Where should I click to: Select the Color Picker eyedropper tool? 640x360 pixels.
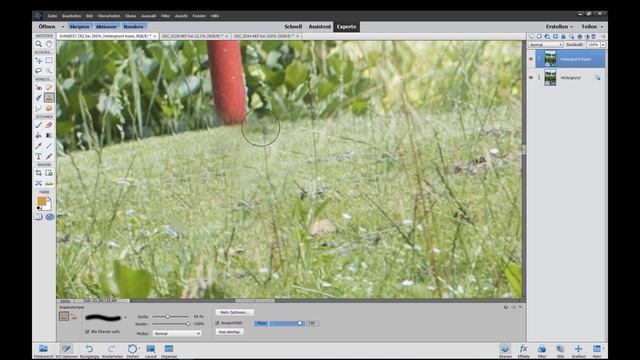pyautogui.click(x=38, y=146)
